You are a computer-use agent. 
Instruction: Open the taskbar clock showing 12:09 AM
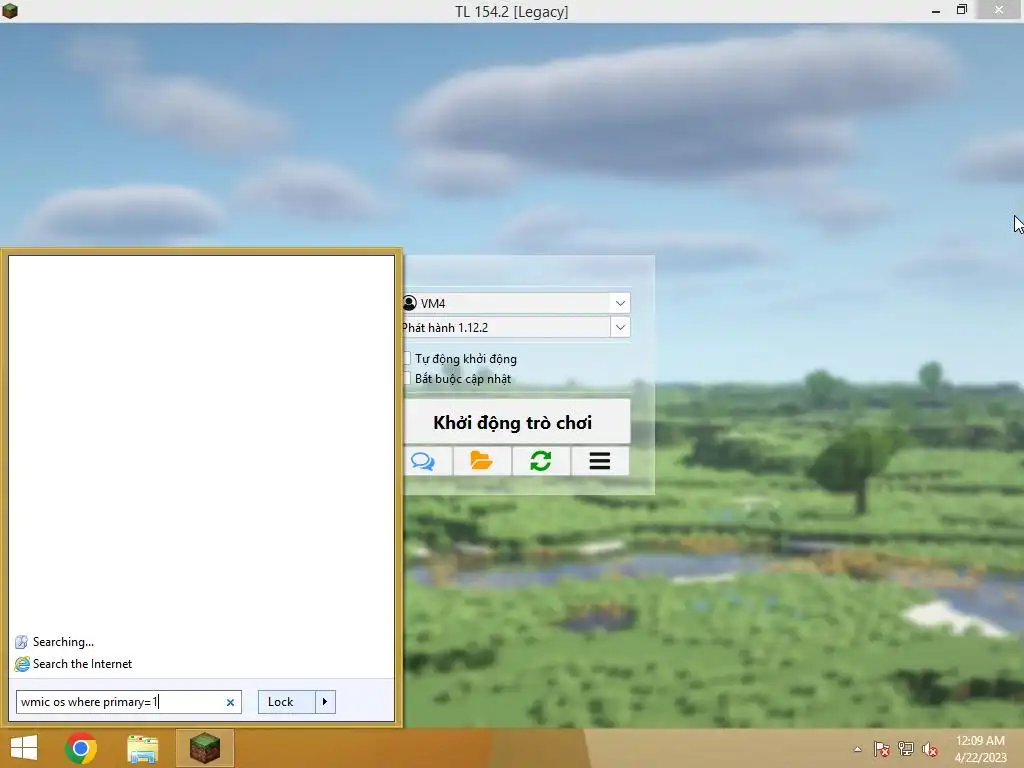point(980,749)
